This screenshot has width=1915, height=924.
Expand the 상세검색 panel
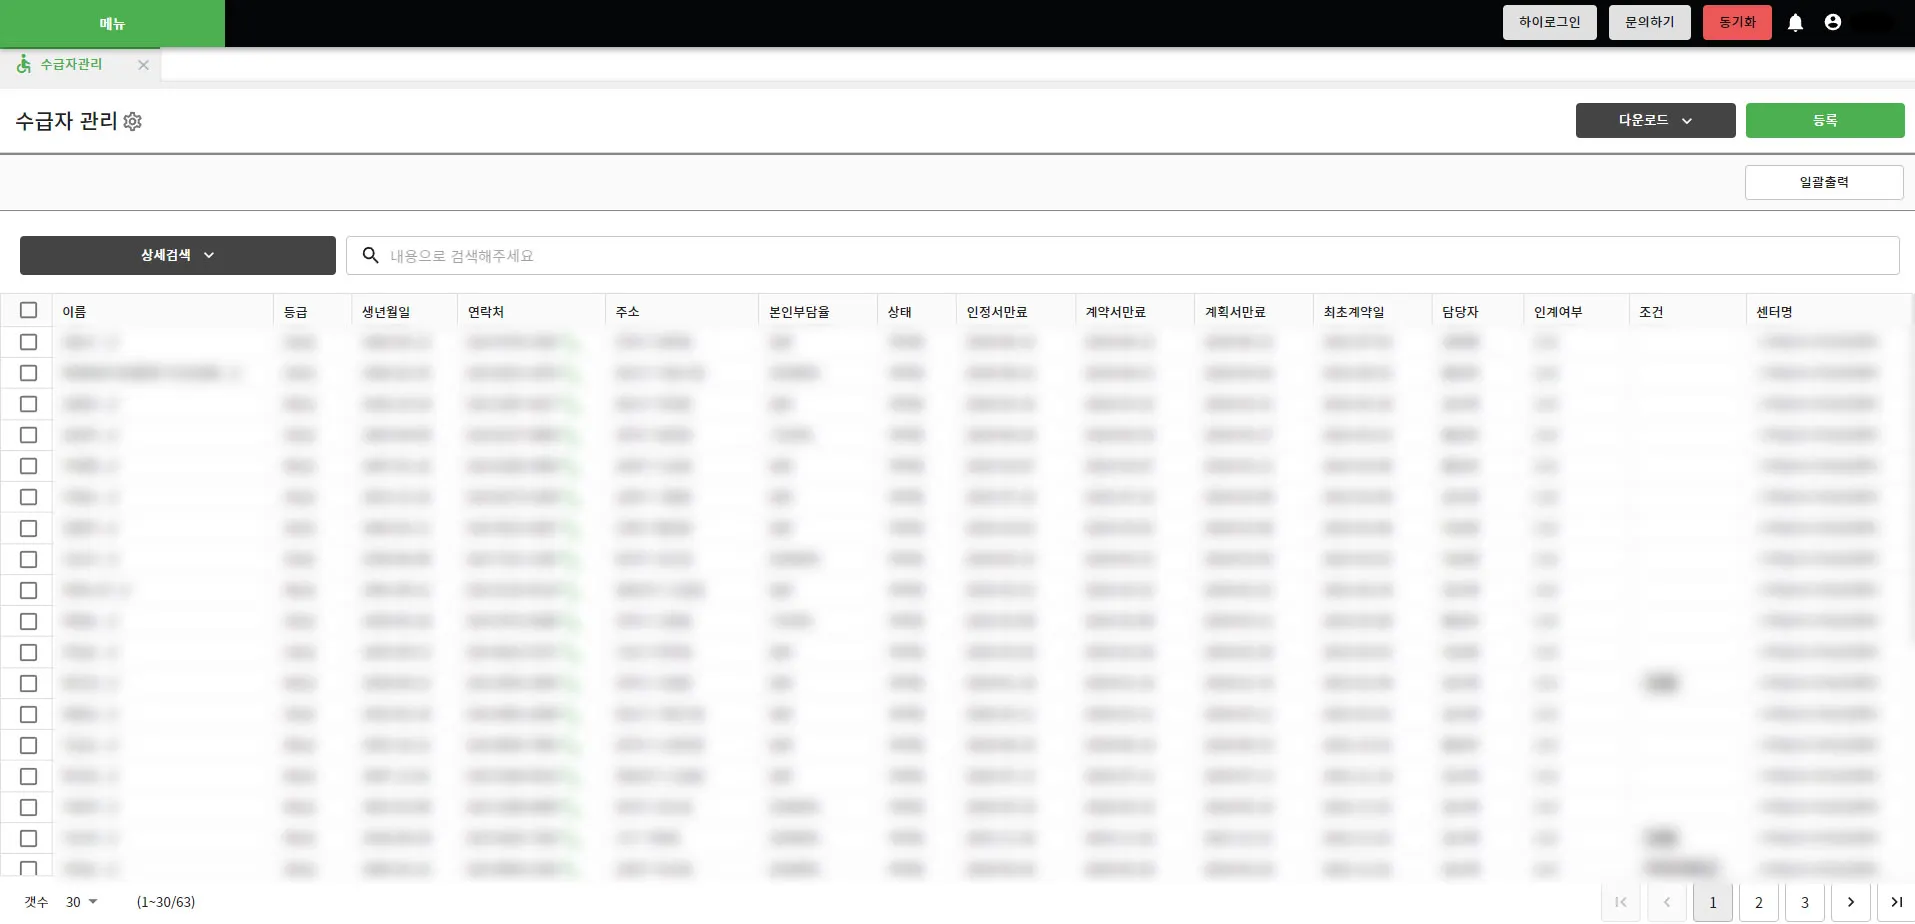pos(178,255)
